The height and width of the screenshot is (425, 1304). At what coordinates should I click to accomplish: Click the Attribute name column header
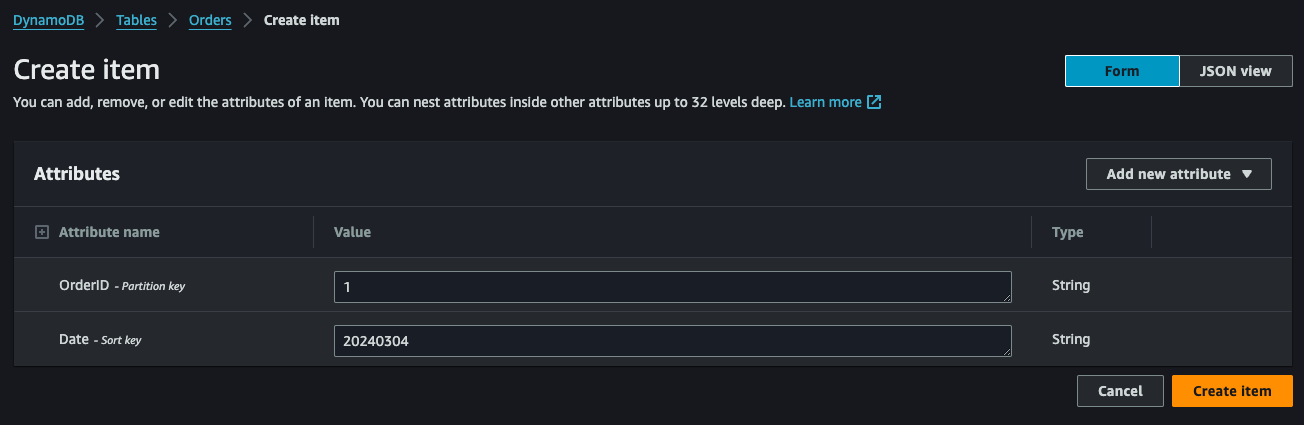click(x=109, y=232)
